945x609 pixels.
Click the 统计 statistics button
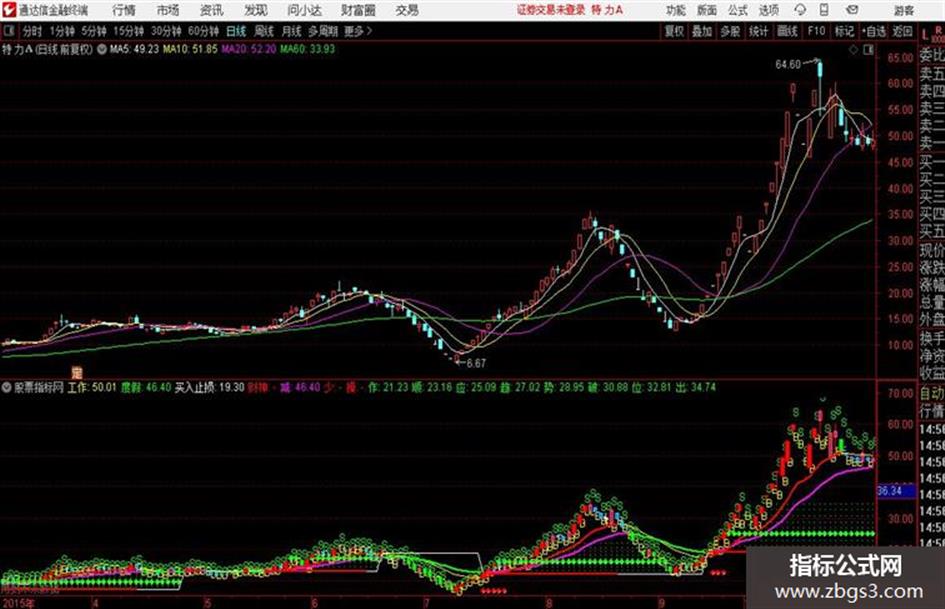[759, 31]
